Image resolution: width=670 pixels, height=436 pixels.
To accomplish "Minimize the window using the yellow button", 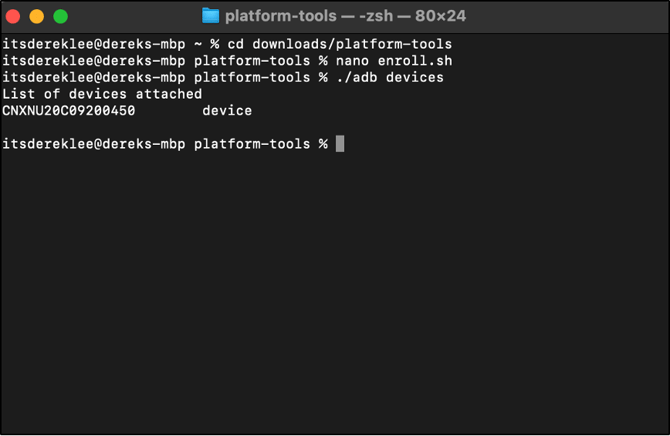I will click(x=37, y=16).
